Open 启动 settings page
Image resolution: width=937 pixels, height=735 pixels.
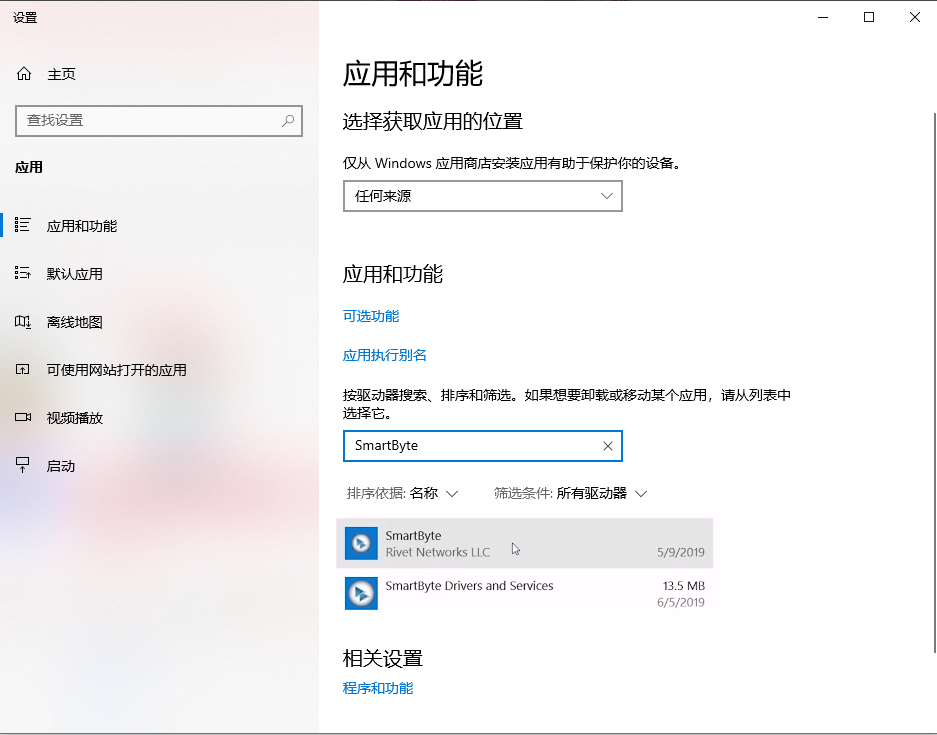coord(61,466)
